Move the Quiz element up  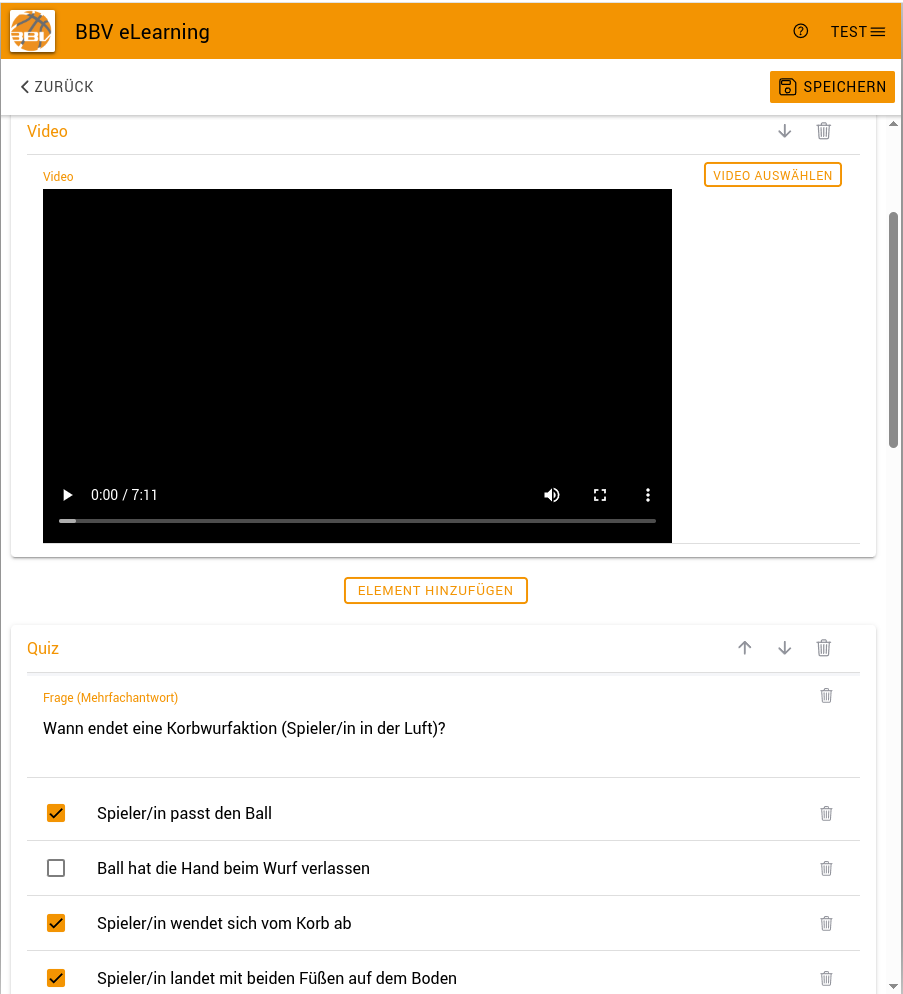[x=744, y=648]
